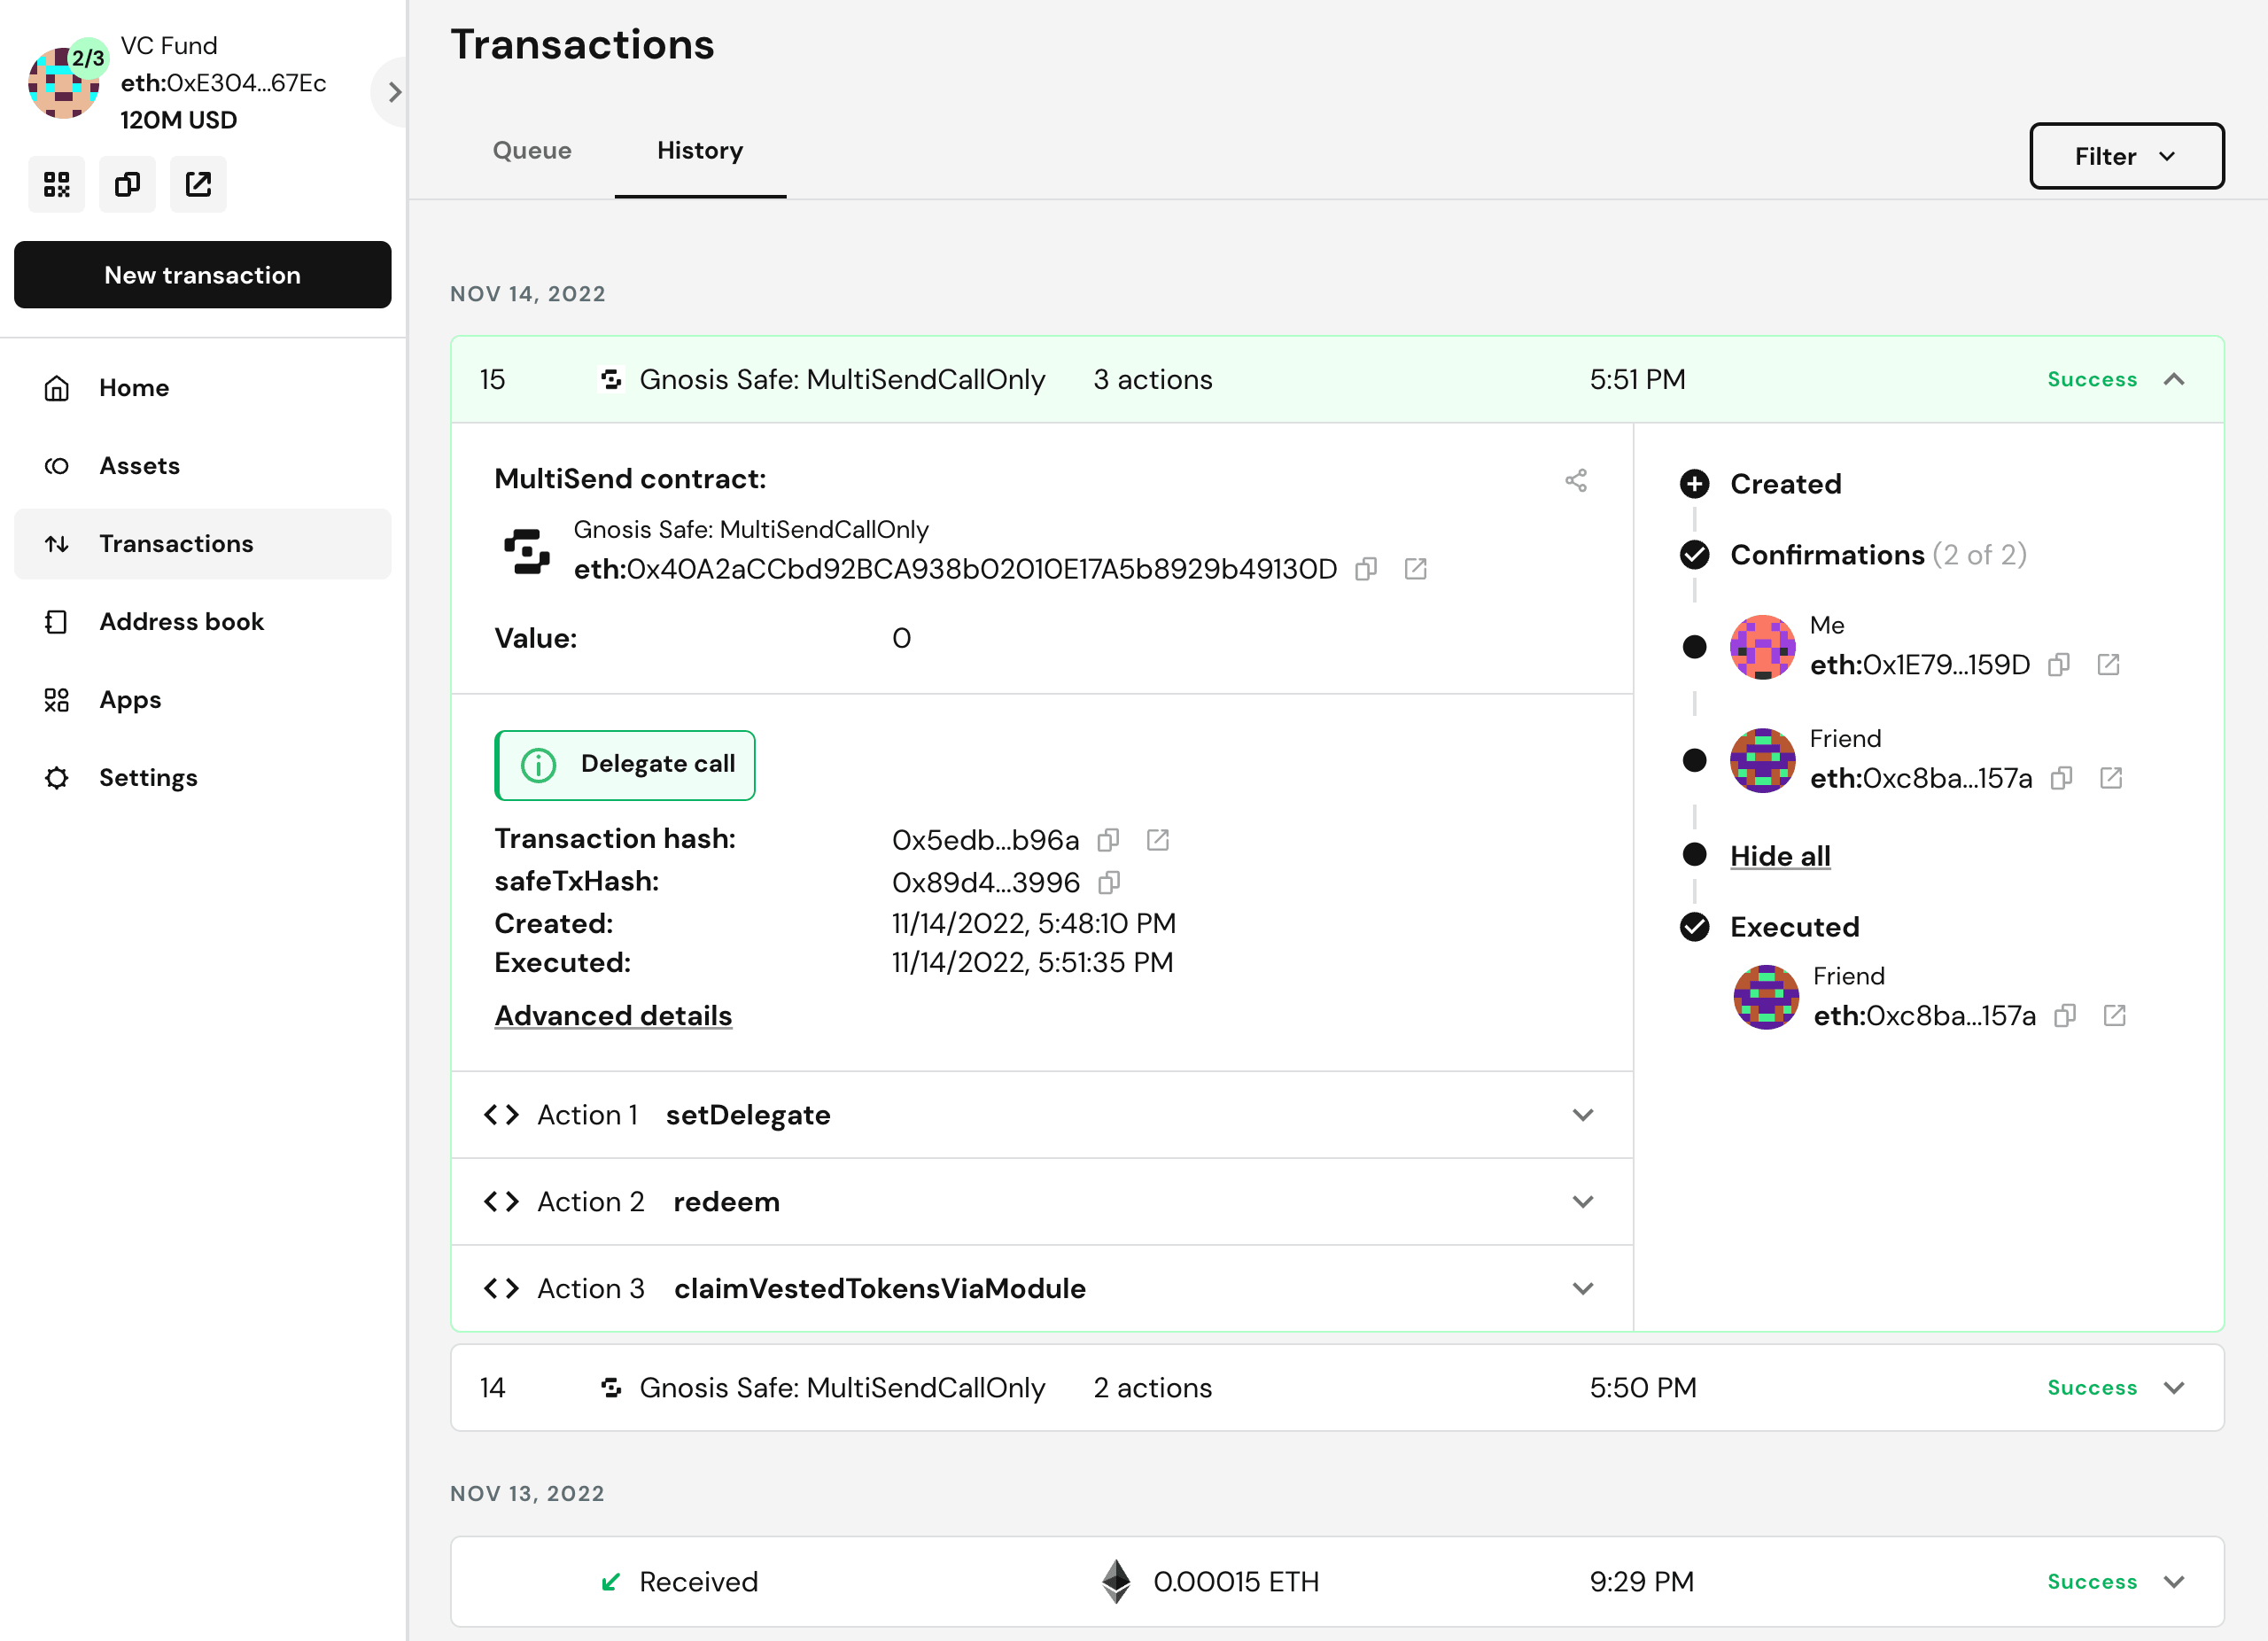Select the History tab
The width and height of the screenshot is (2268, 1641).
coord(700,151)
